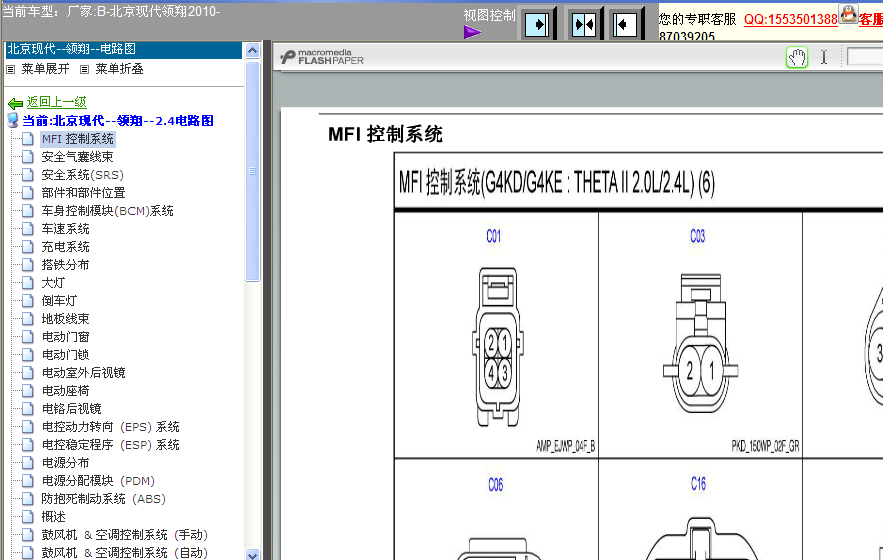Click the QQ penguin customer service icon

point(848,14)
